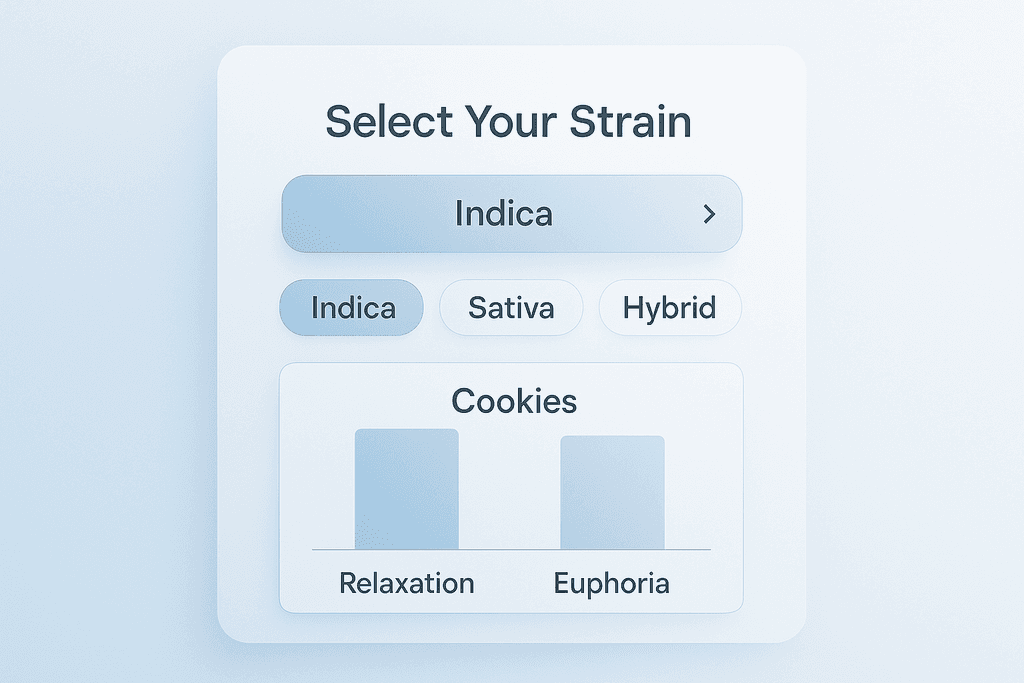
Task: Click the chart baseline between the bars
Action: click(x=510, y=549)
